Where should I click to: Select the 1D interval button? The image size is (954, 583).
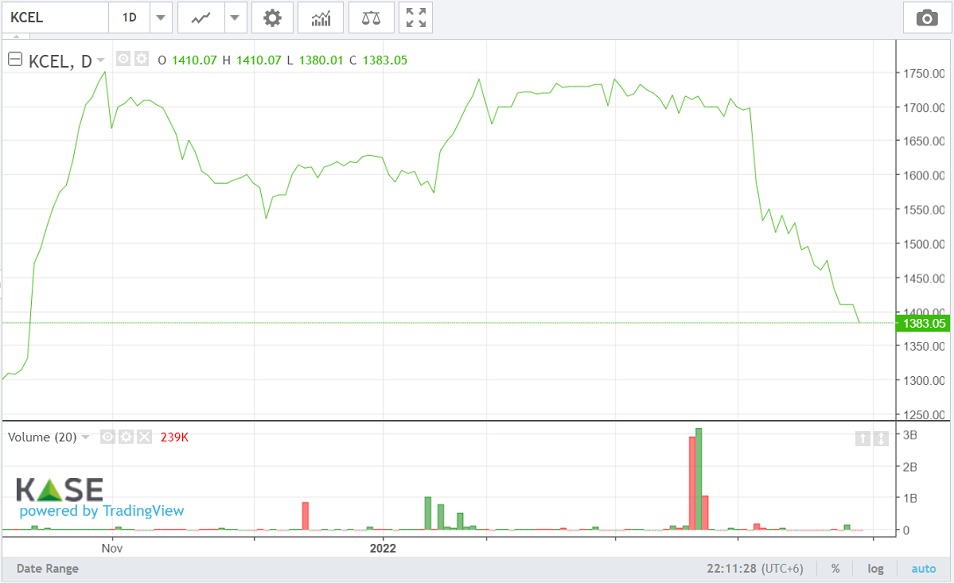[129, 17]
